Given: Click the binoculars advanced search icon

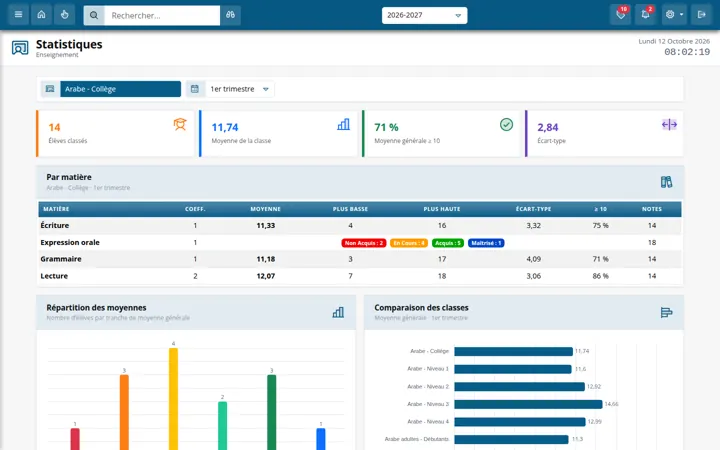Looking at the screenshot, I should (x=231, y=15).
